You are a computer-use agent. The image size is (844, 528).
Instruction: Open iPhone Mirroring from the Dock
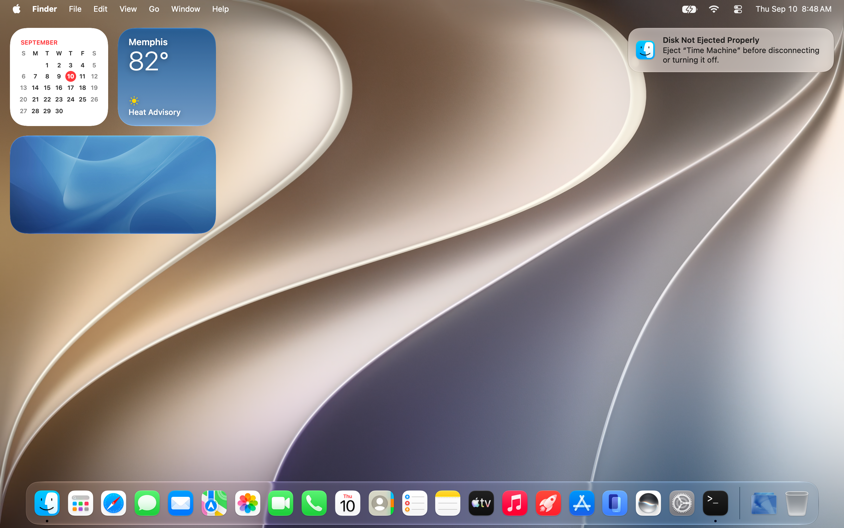(x=615, y=503)
